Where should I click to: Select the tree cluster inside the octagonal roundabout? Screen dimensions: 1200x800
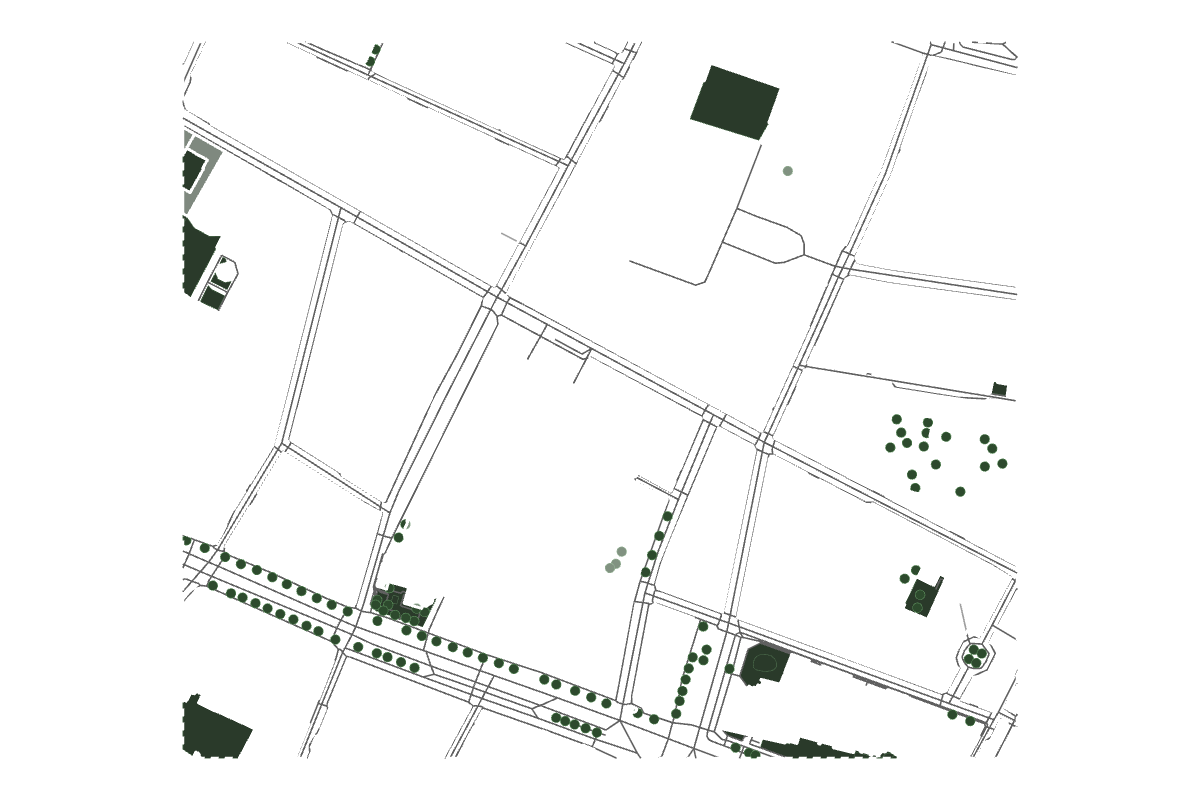pos(975,656)
